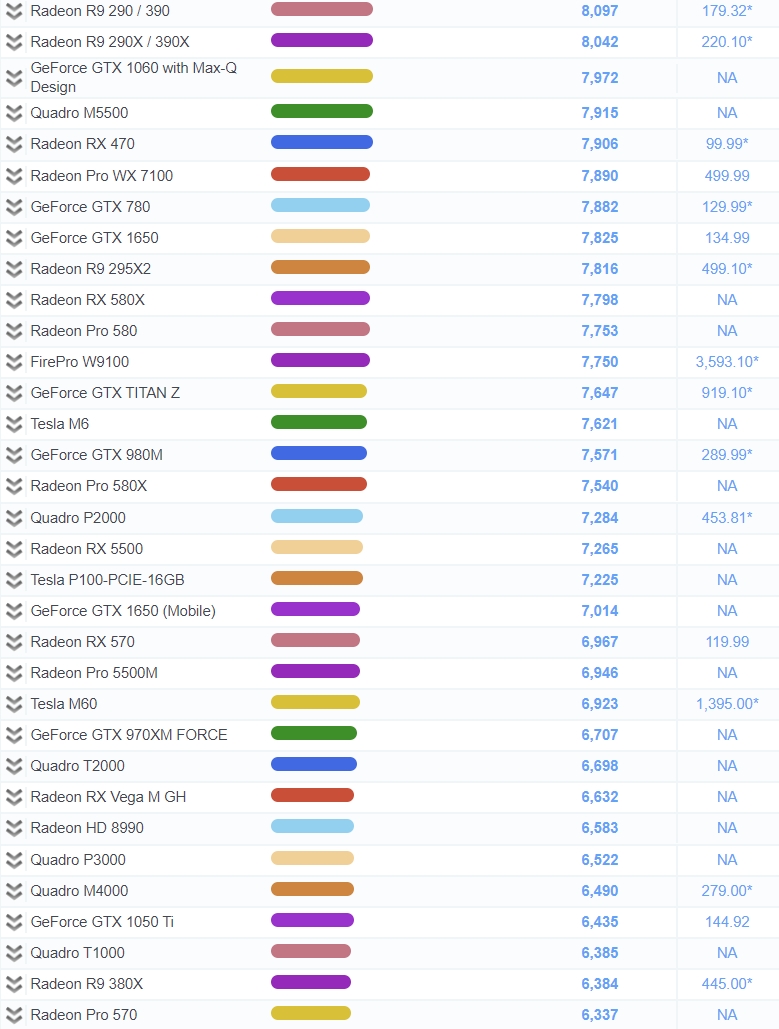Expand the Radeon R9 380X chevron
The image size is (779, 1029).
[x=14, y=984]
